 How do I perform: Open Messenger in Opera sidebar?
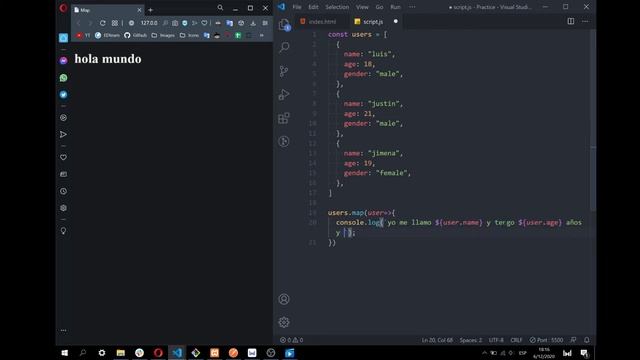(63, 60)
